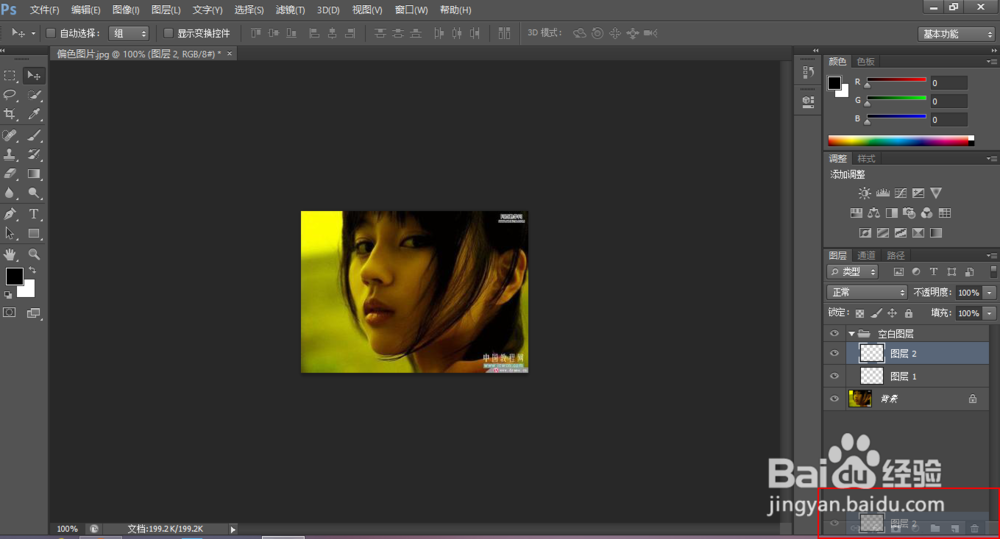Viewport: 1000px width, 539px height.
Task: Select the Crop tool
Action: [10, 114]
